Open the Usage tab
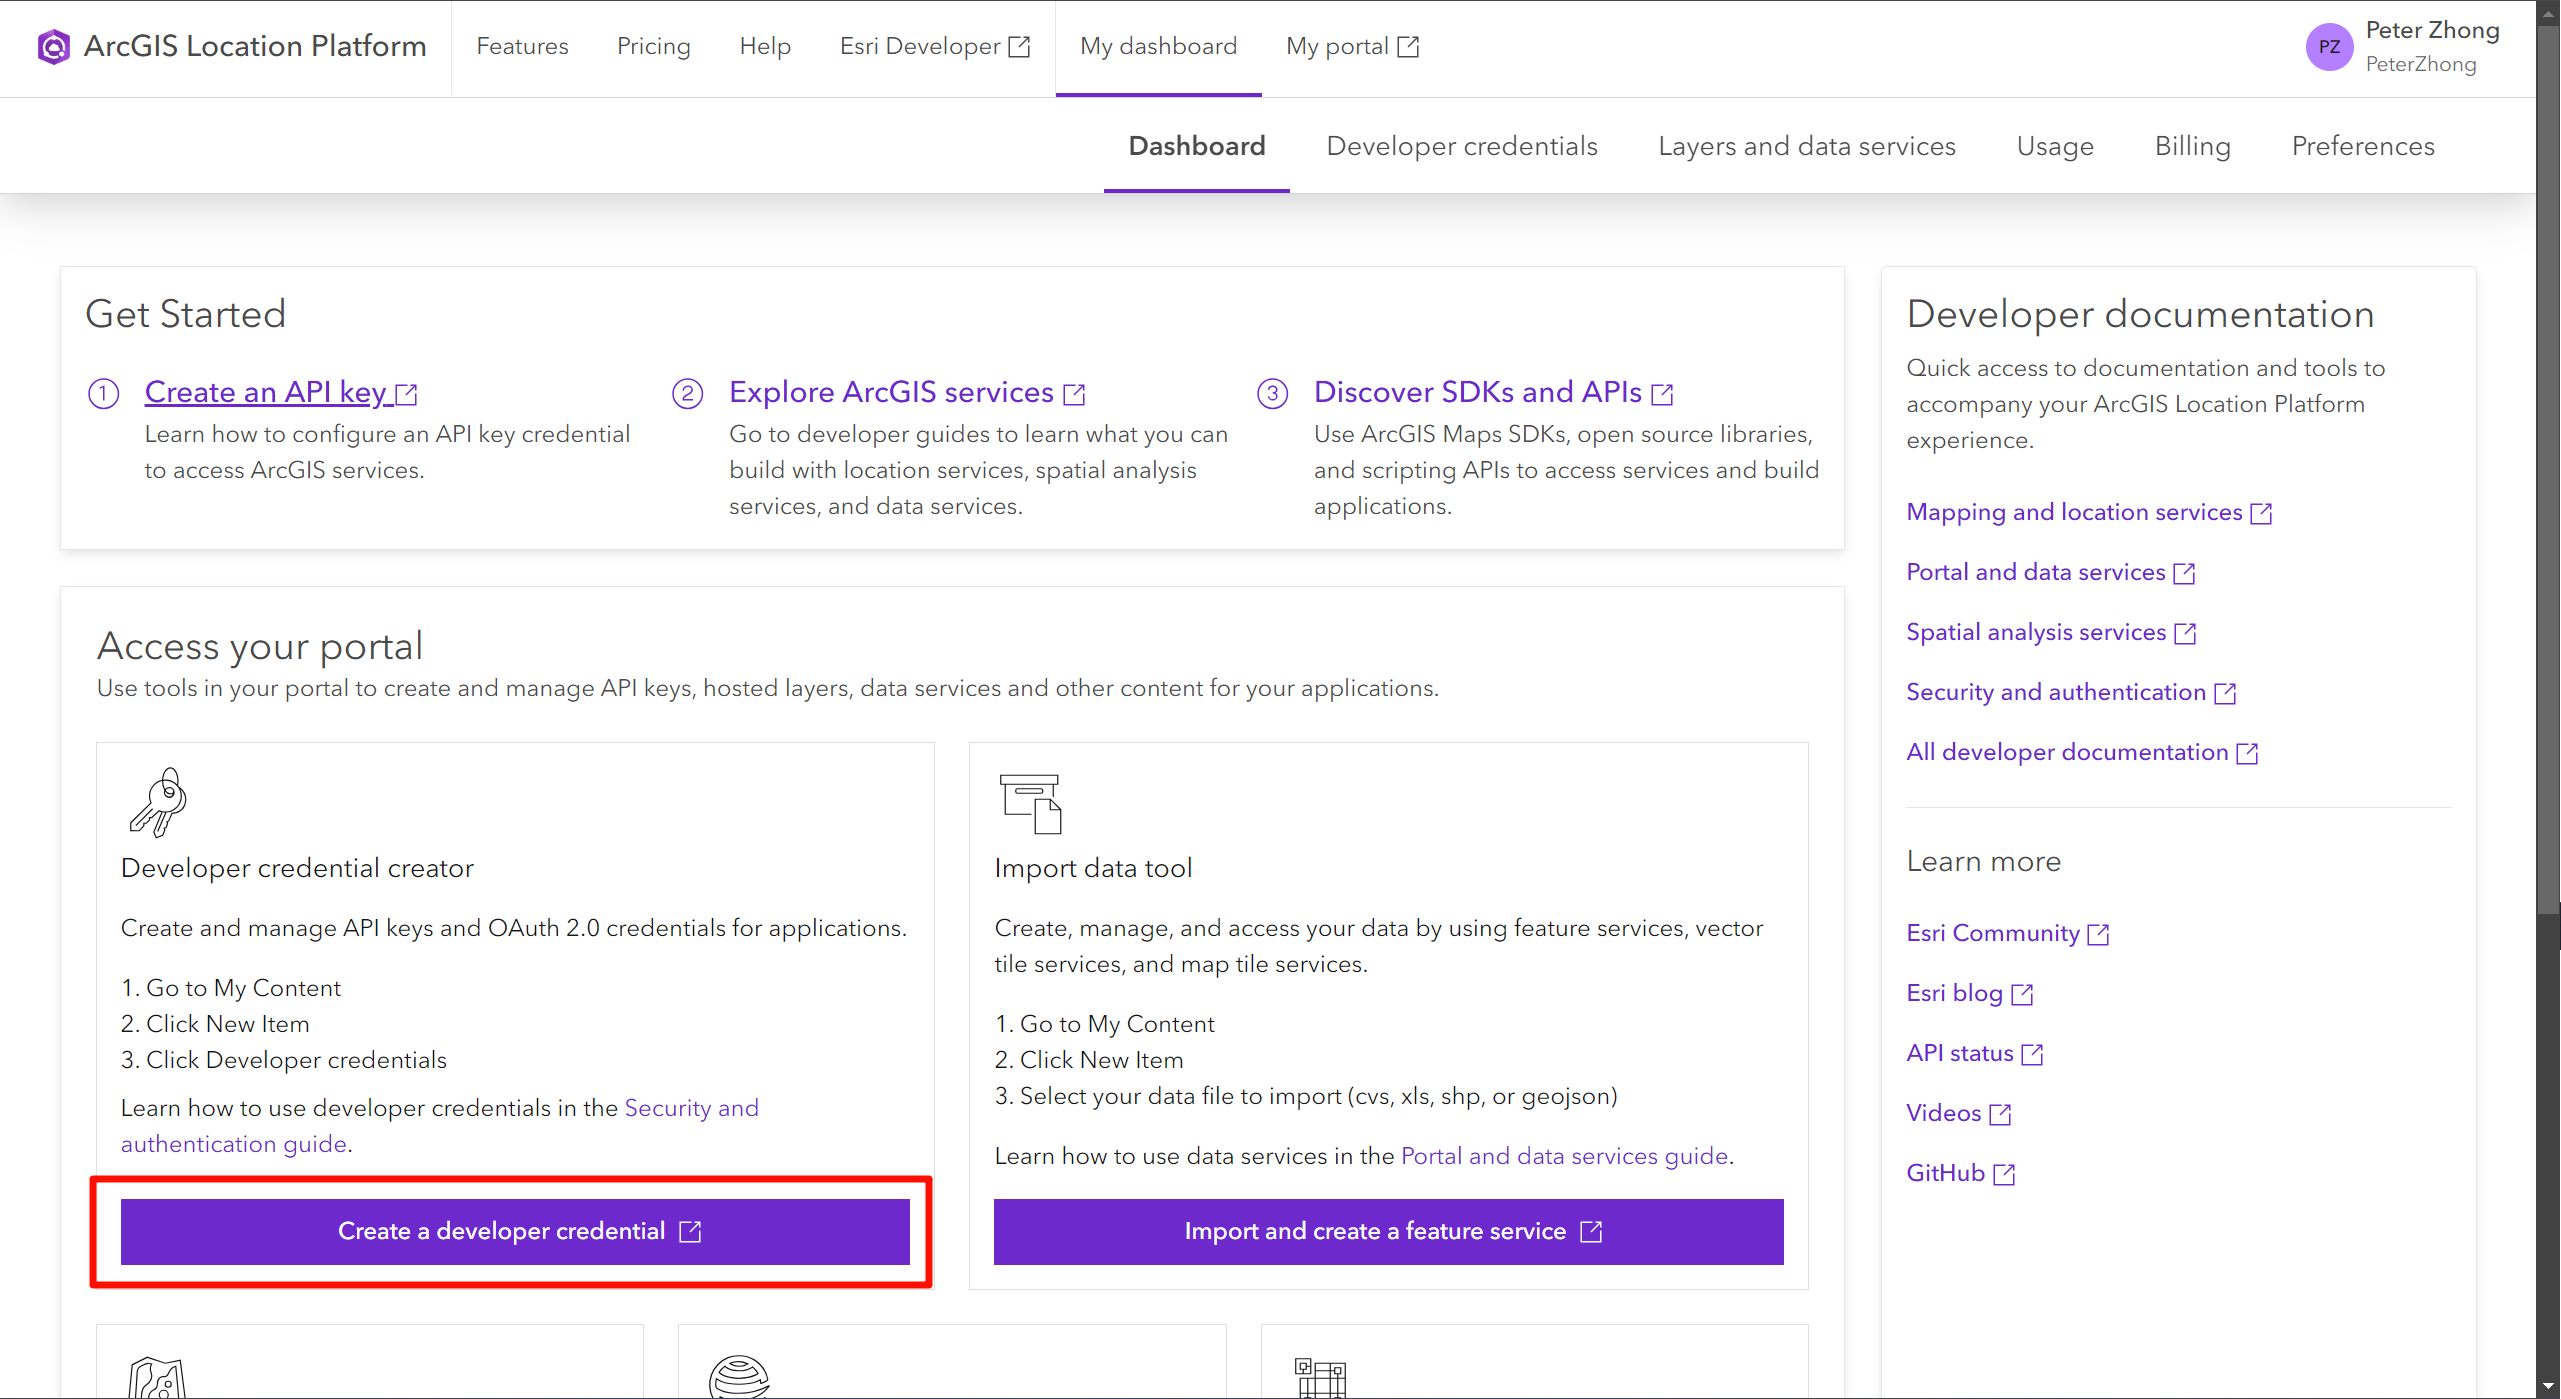The image size is (2561, 1399). click(2055, 146)
